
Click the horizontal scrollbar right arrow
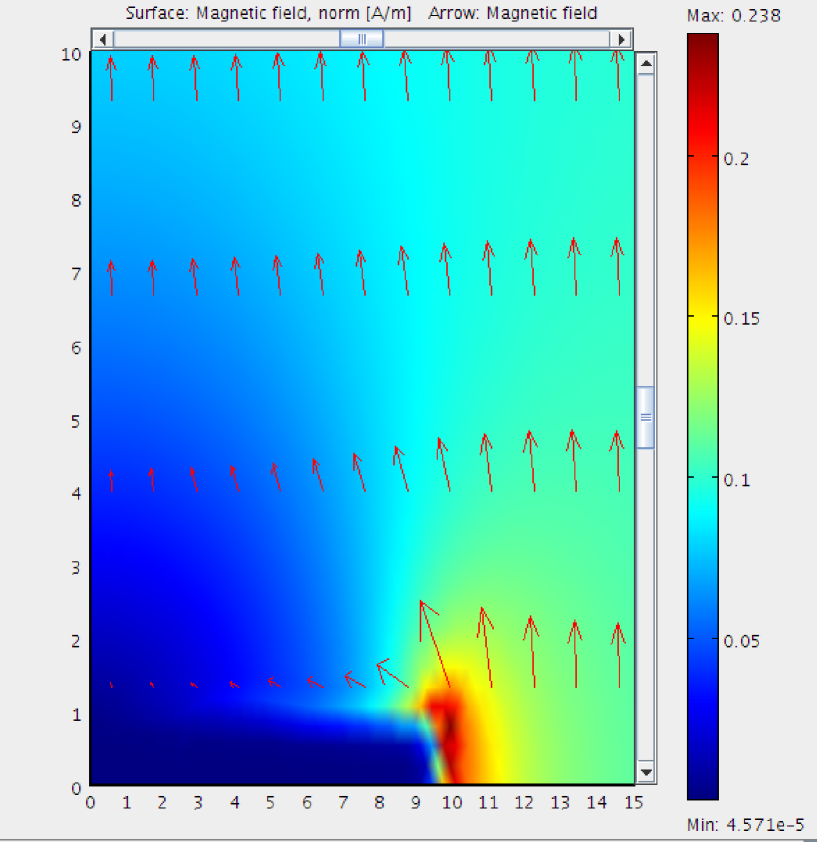pos(621,39)
